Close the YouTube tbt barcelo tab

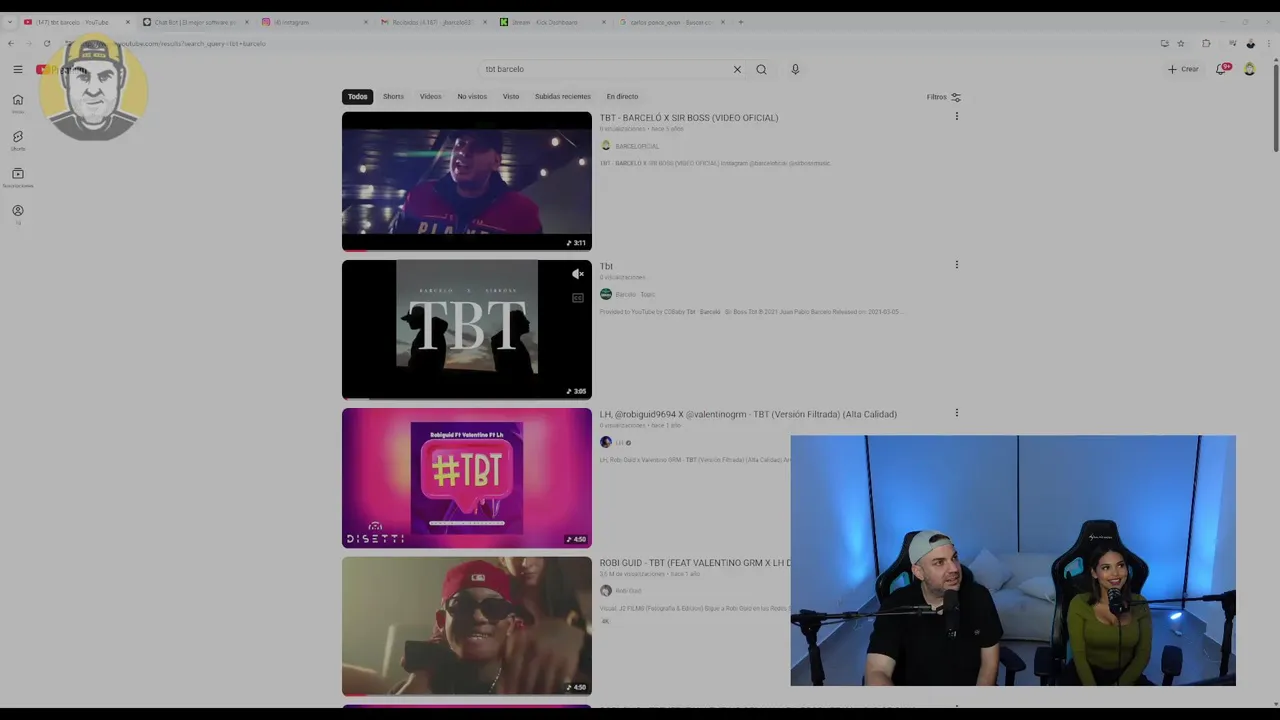(x=127, y=22)
